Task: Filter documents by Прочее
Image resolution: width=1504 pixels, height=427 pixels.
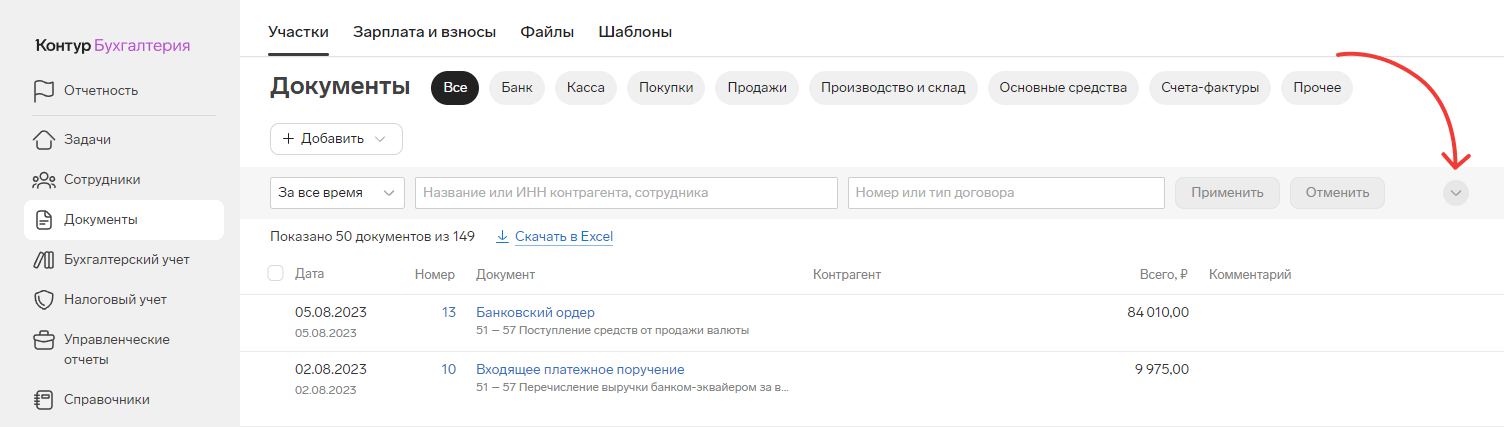Action: tap(1317, 87)
